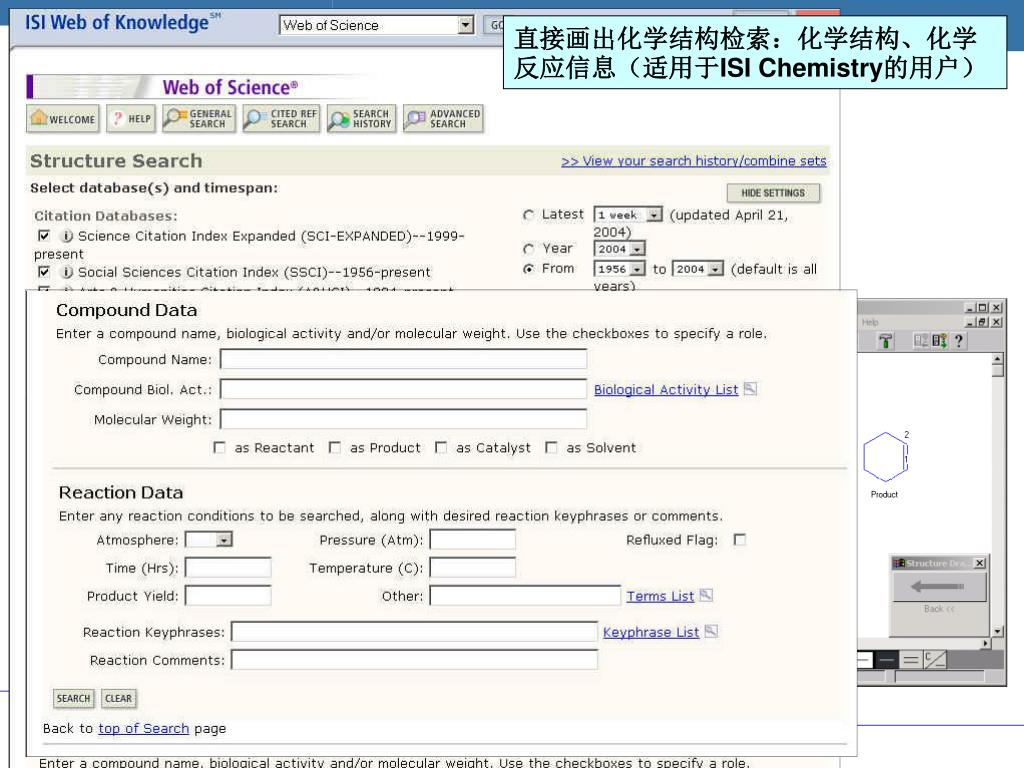Open Advanced Search tool

click(x=443, y=120)
